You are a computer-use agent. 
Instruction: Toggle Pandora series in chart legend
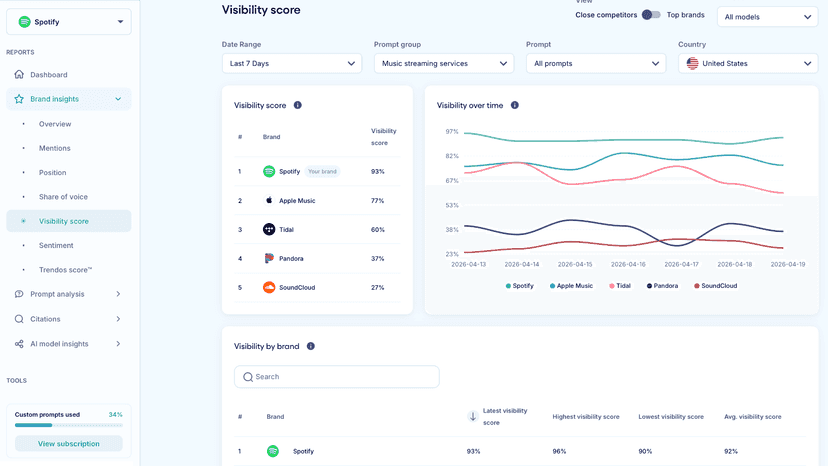(x=662, y=286)
